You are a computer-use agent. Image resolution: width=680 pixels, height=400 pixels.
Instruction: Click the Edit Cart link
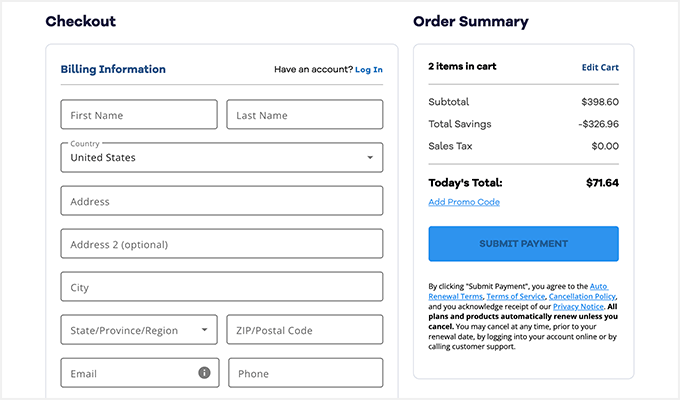tap(600, 68)
